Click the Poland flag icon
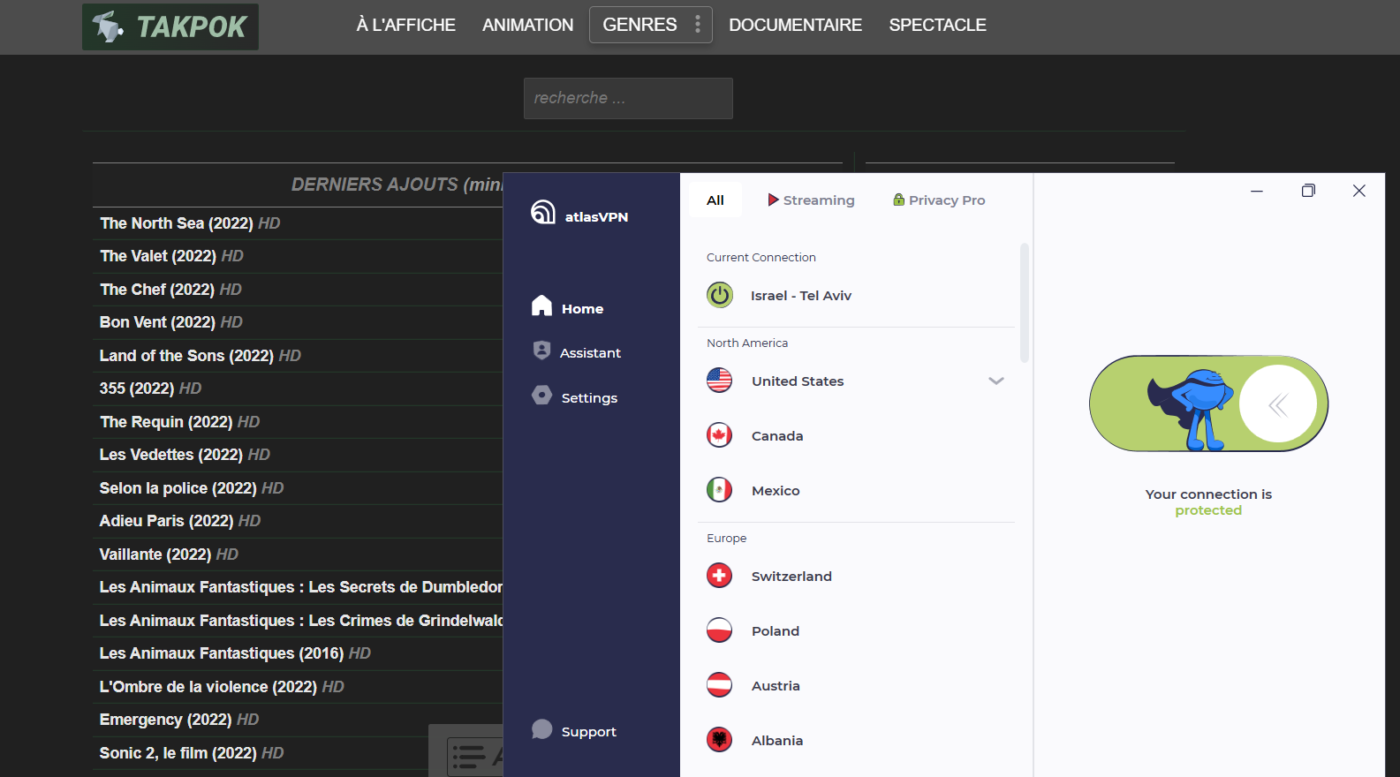1400x777 pixels. [x=719, y=631]
